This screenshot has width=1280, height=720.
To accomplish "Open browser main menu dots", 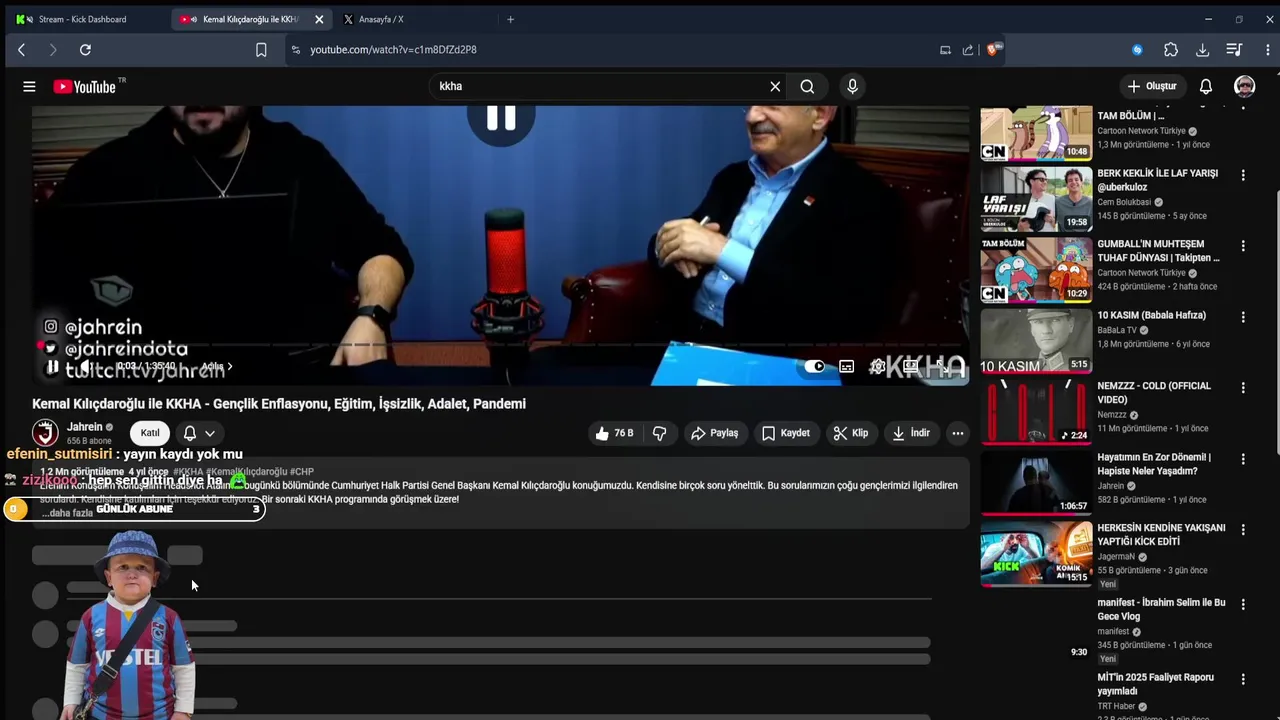I will [x=1267, y=50].
